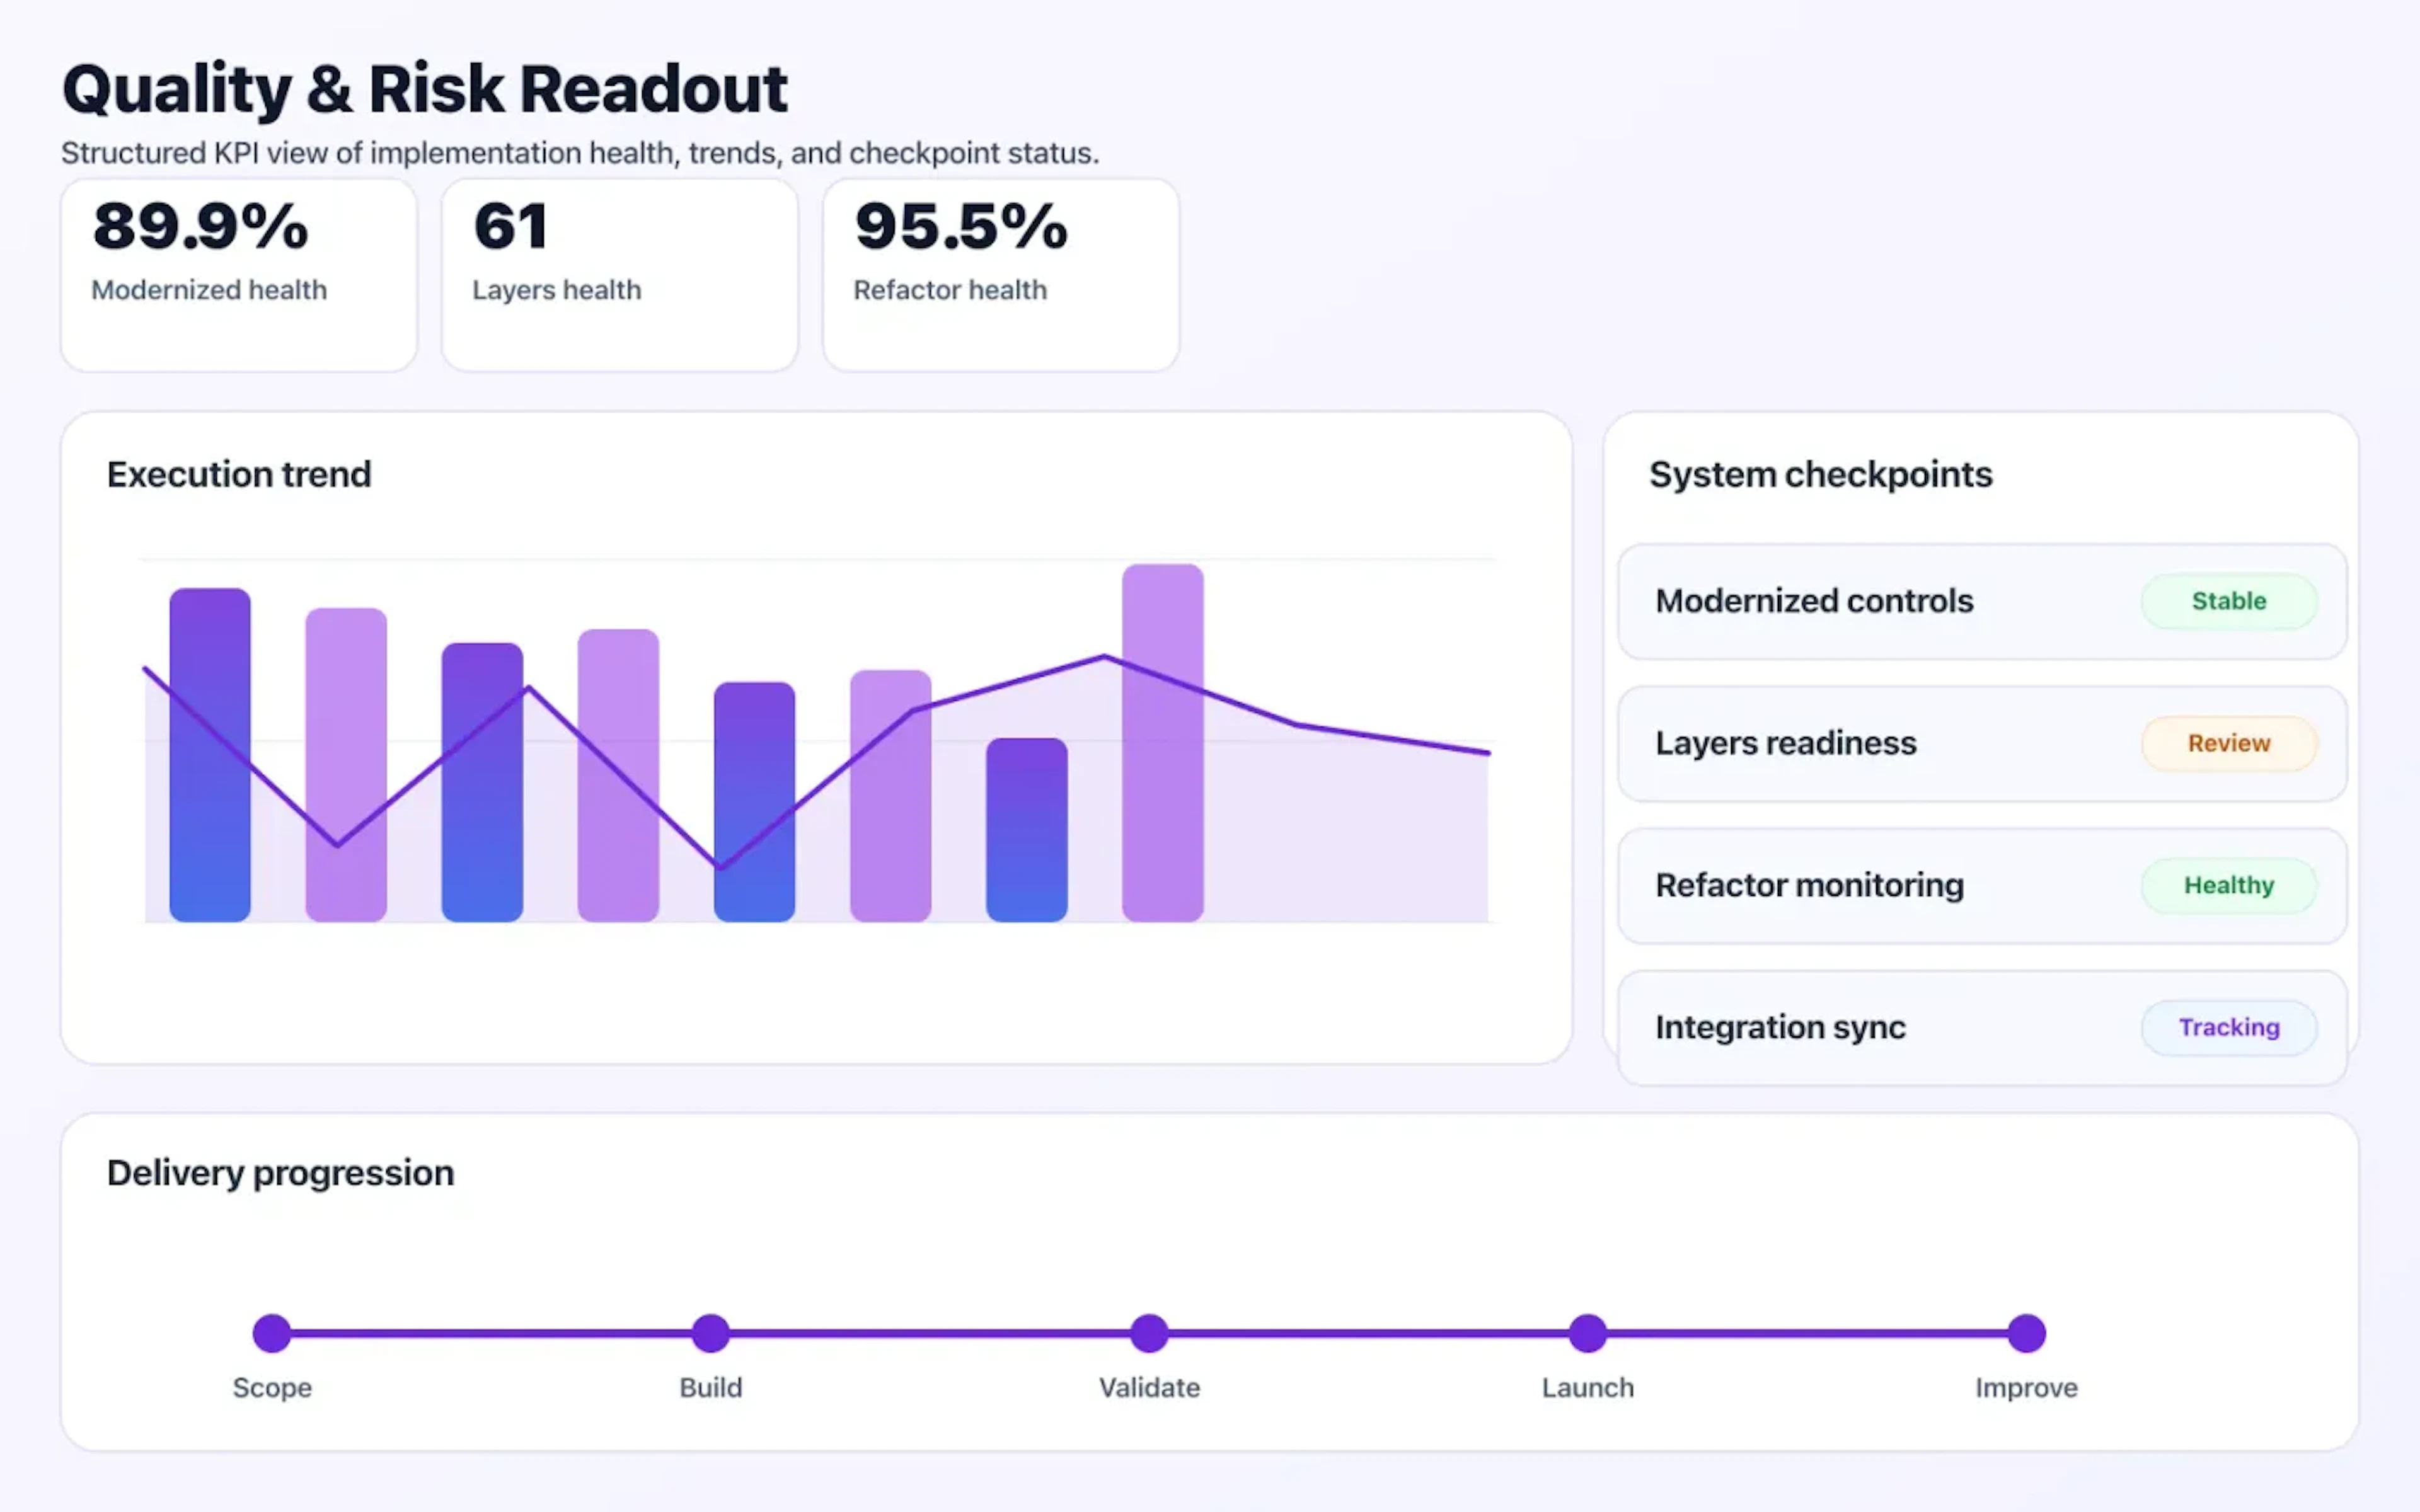Screen dimensions: 2420x1512
Task: Select the Build milestone marker
Action: tap(710, 1332)
